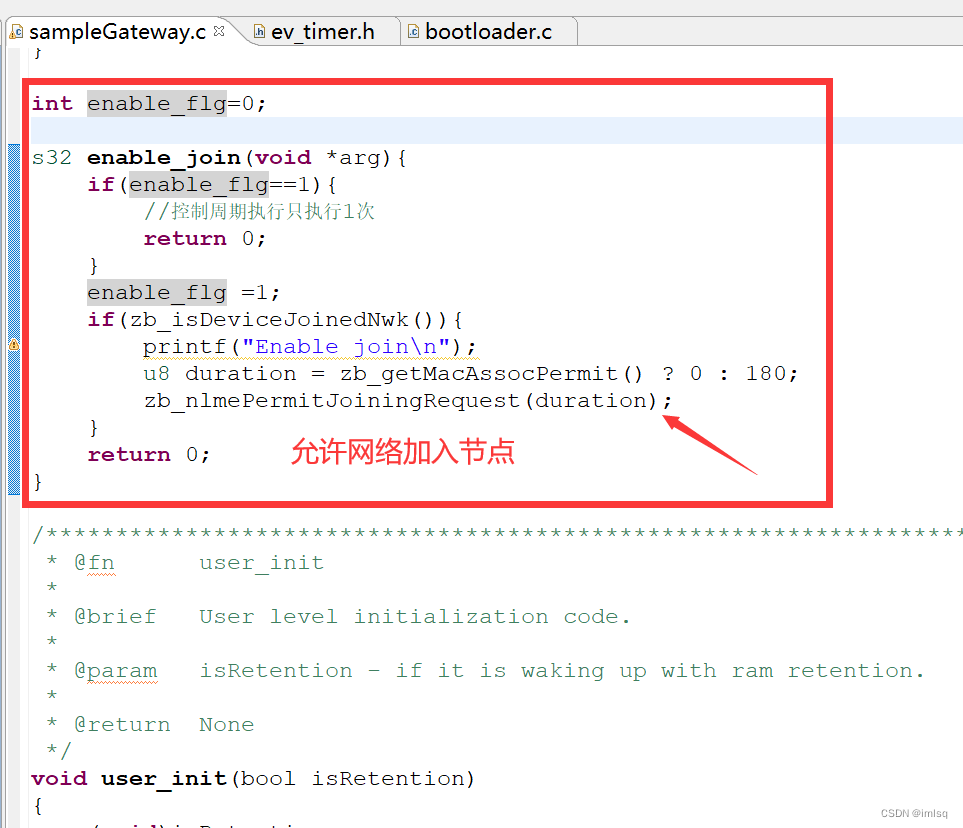
Task: Click the Chinese comment about executing once
Action: [259, 211]
